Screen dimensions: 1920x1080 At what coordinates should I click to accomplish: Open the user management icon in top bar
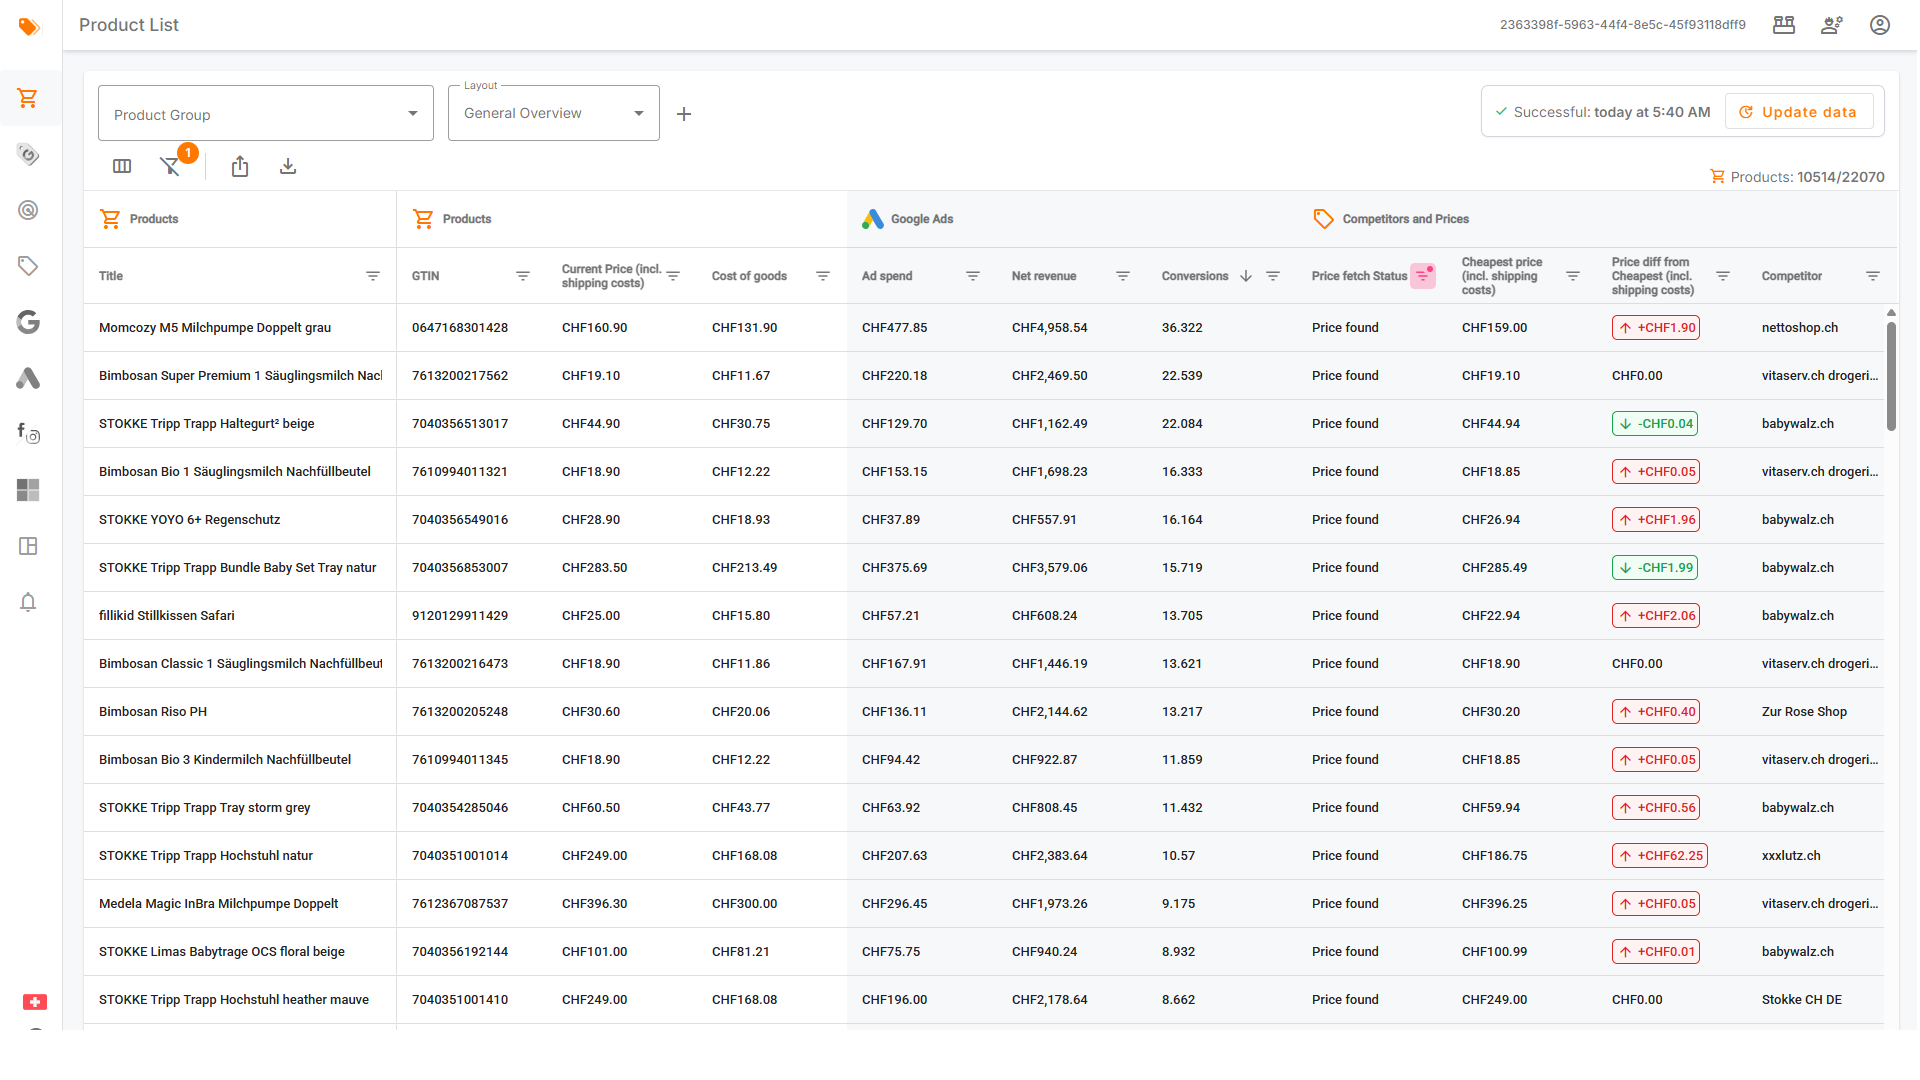pyautogui.click(x=1832, y=25)
